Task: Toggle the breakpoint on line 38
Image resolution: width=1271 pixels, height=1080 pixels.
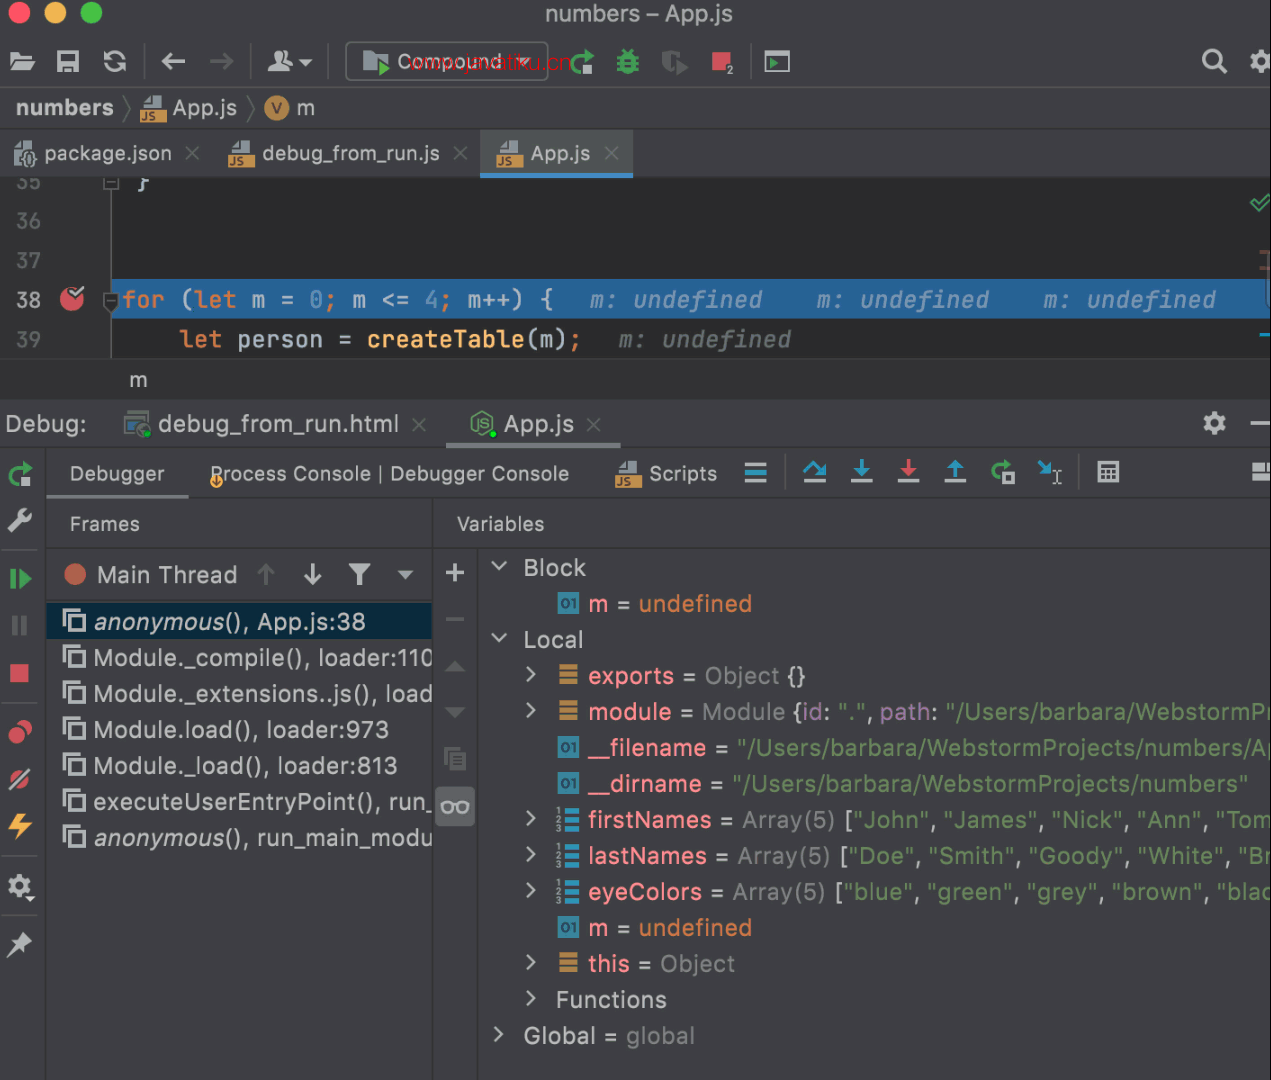Action: tap(72, 298)
